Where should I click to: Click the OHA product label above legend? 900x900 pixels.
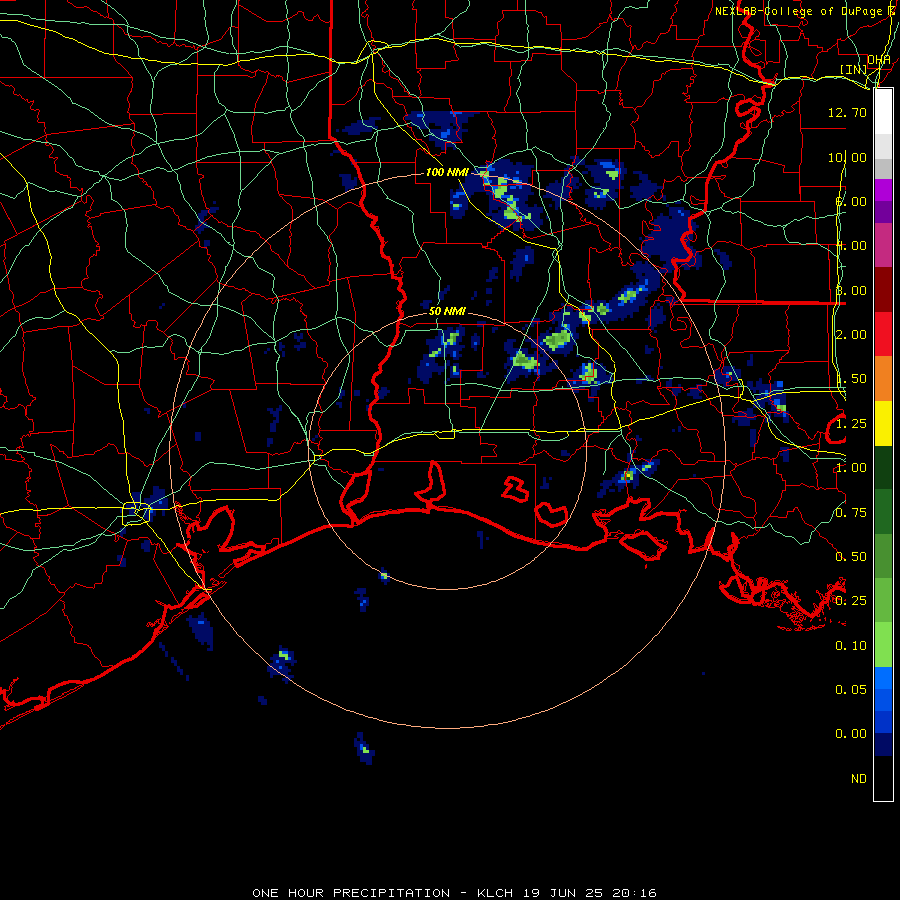coord(879,60)
